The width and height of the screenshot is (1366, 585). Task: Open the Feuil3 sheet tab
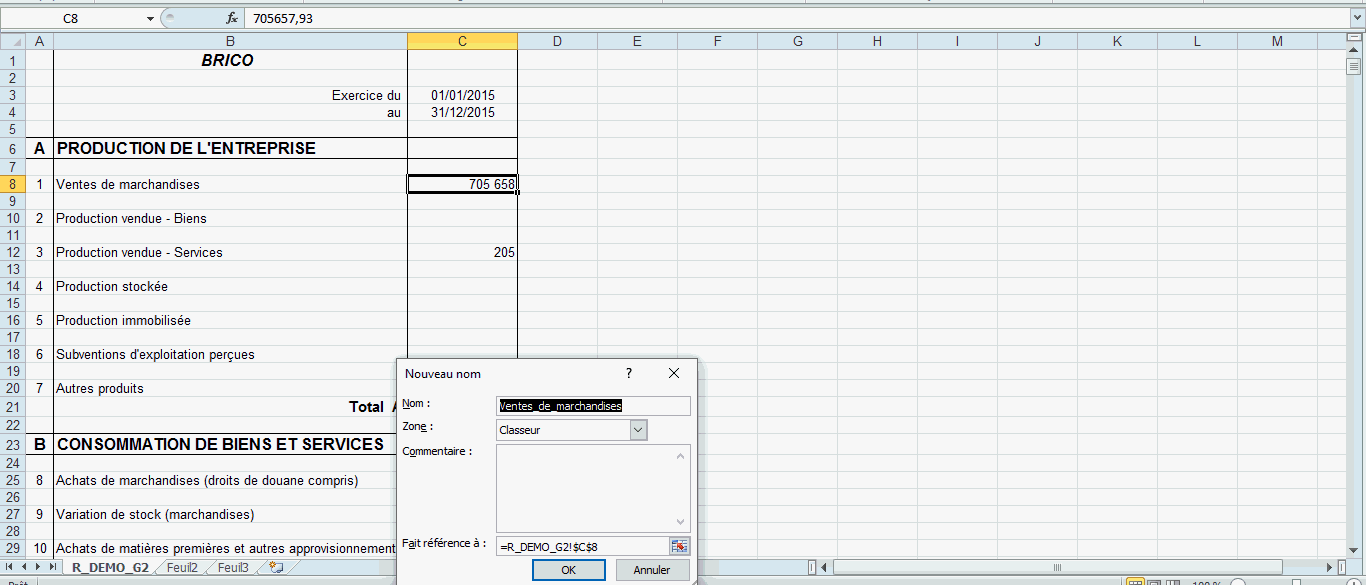click(233, 568)
